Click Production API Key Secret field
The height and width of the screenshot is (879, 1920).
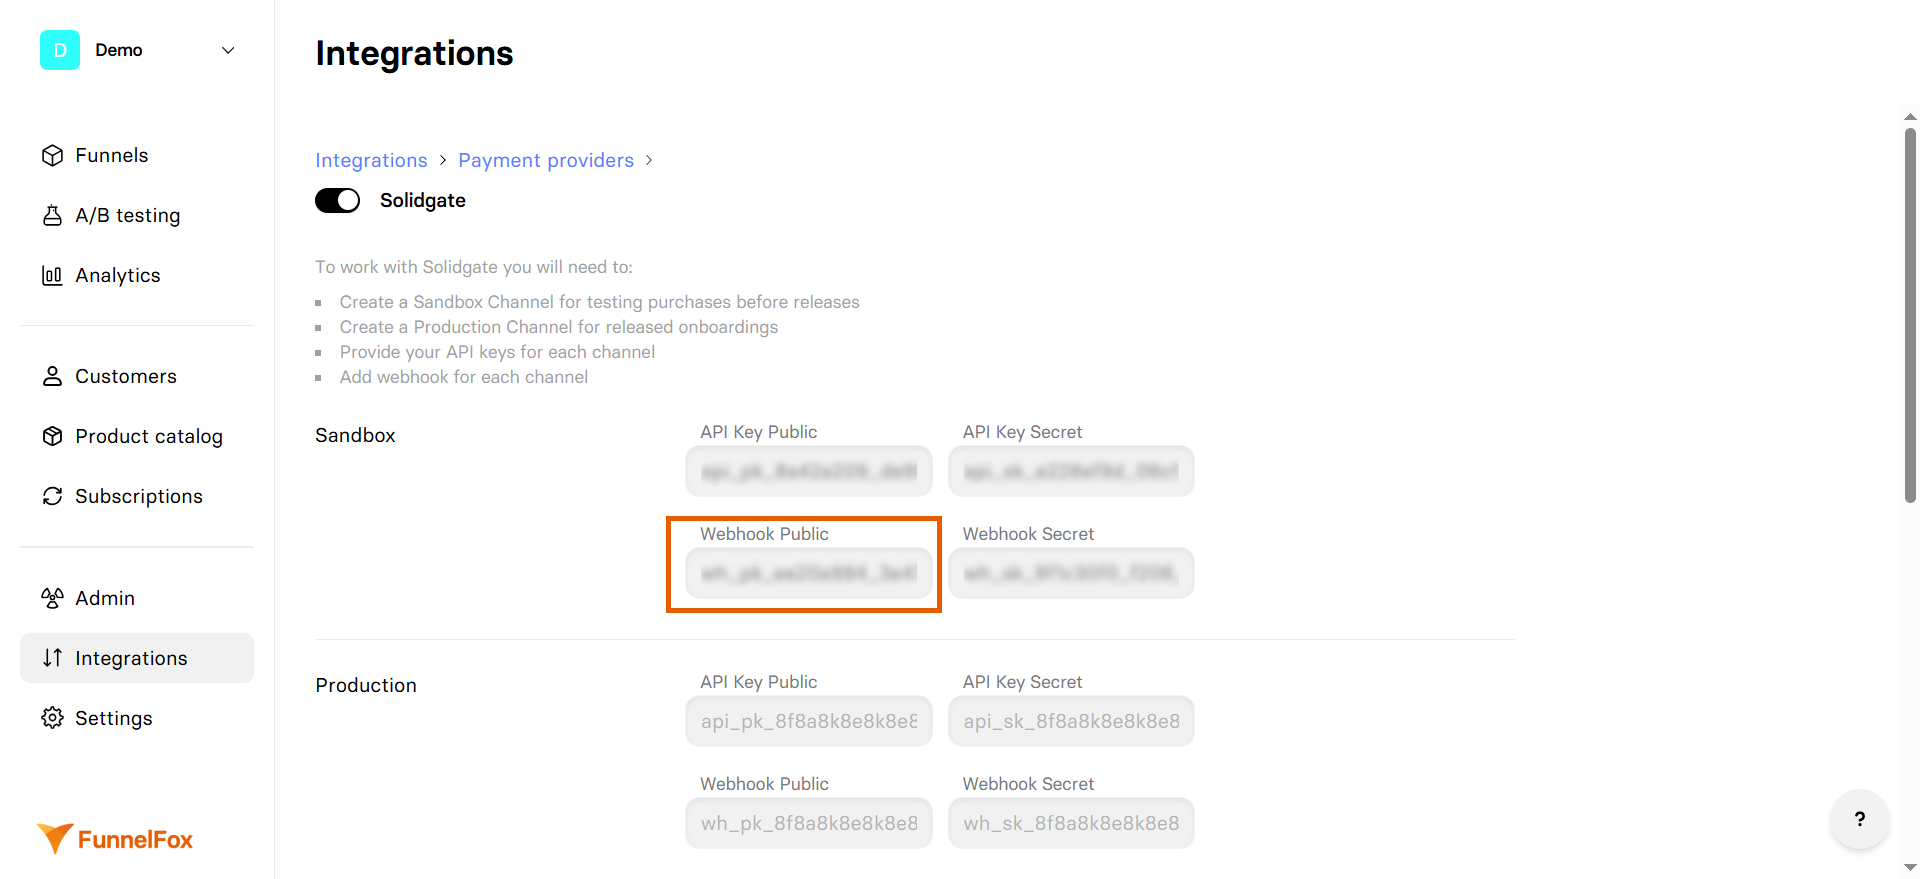point(1071,721)
